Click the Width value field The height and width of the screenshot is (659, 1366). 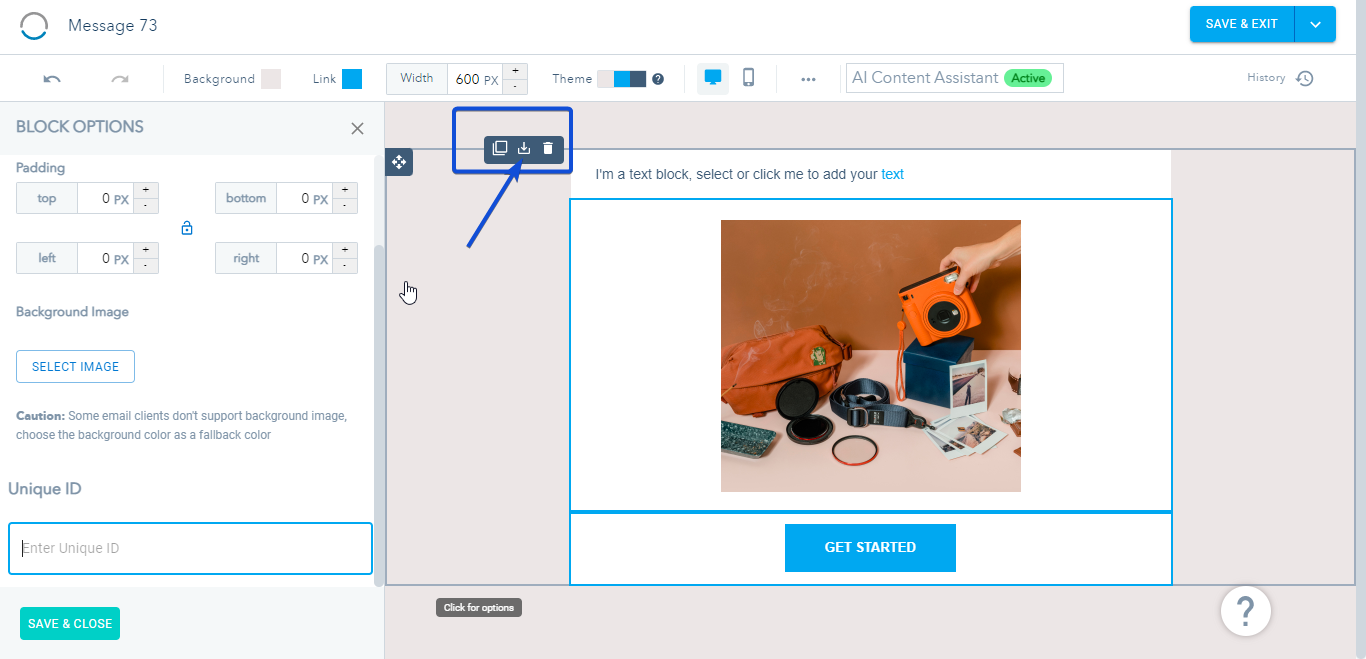click(x=475, y=79)
